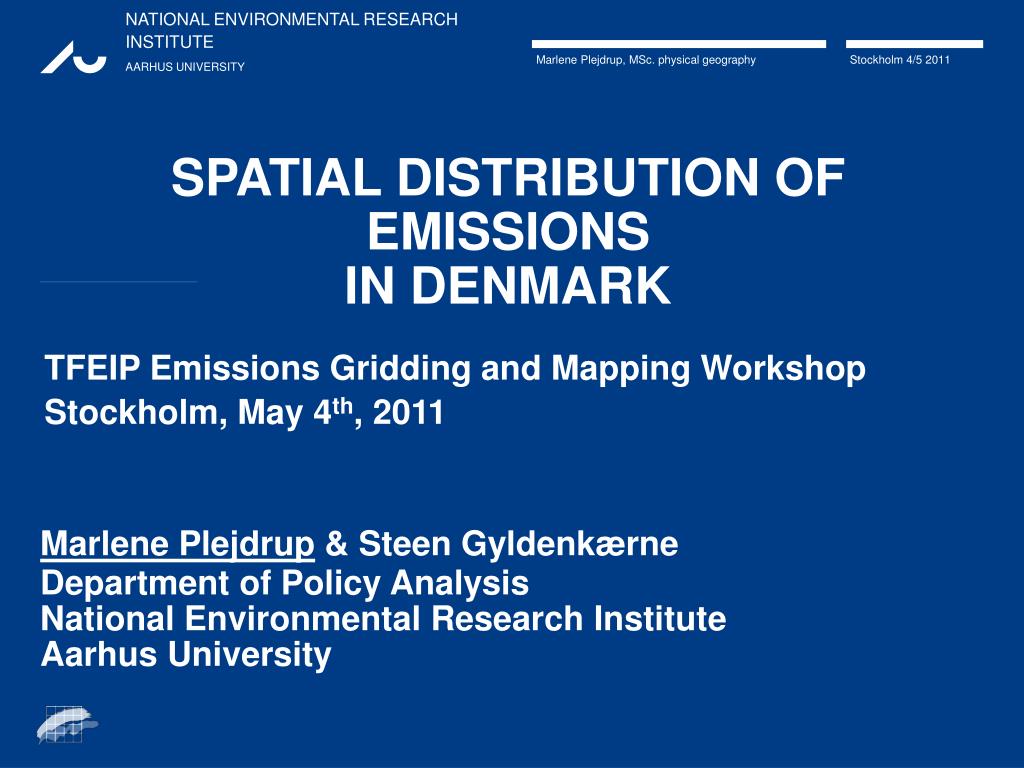The height and width of the screenshot is (768, 1024).
Task: Click the underlined name Marlene Plejdrup
Action: coord(178,544)
